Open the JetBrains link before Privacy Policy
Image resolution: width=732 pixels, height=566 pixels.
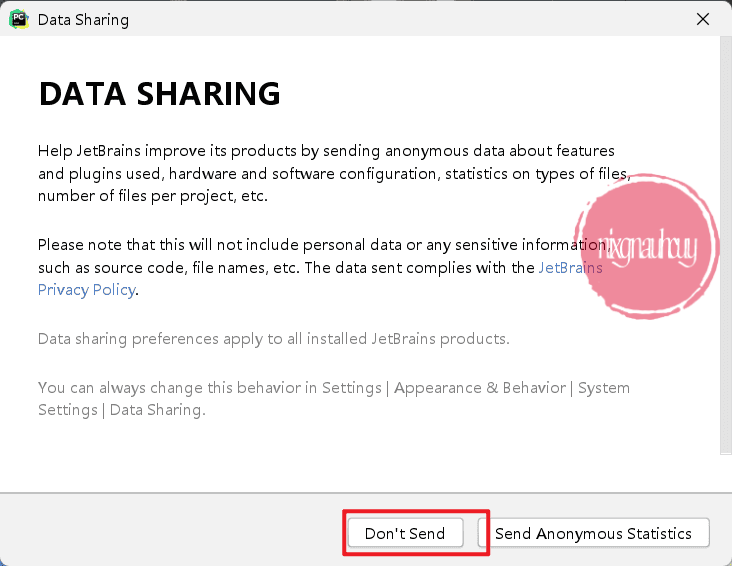570,268
